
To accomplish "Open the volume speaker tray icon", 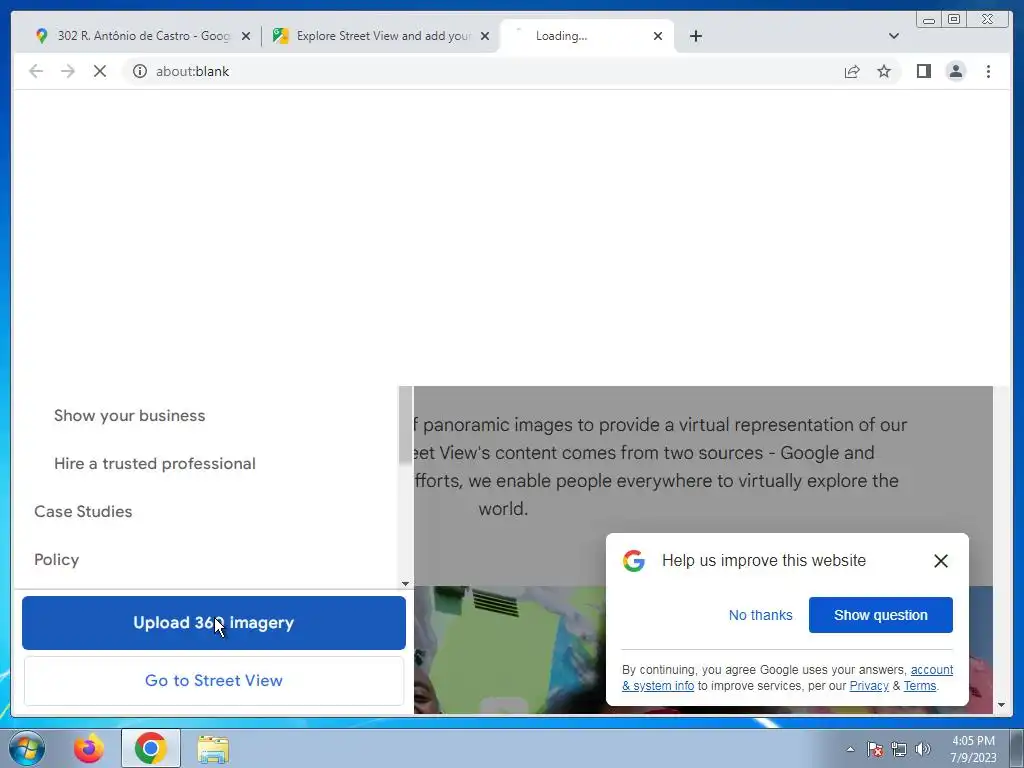I will 922,749.
